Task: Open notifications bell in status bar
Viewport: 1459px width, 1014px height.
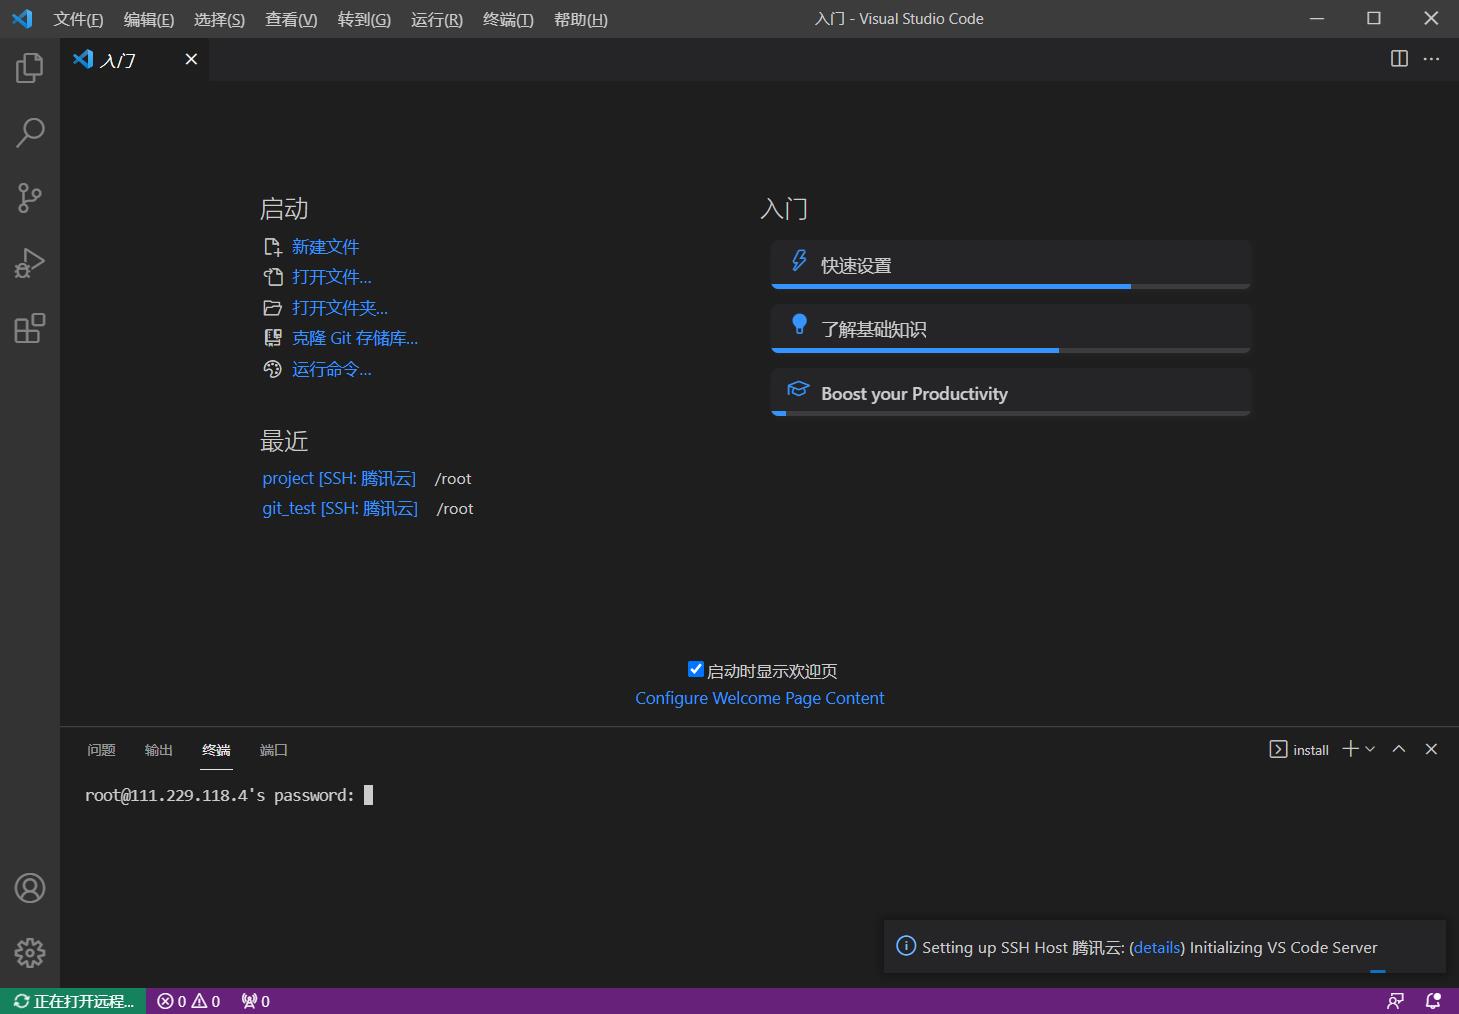Action: 1433,1001
